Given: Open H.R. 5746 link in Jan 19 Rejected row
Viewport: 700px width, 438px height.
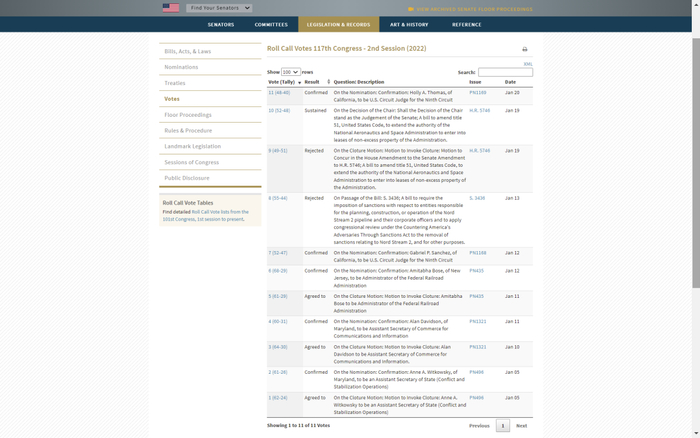Looking at the screenshot, I should [x=479, y=150].
